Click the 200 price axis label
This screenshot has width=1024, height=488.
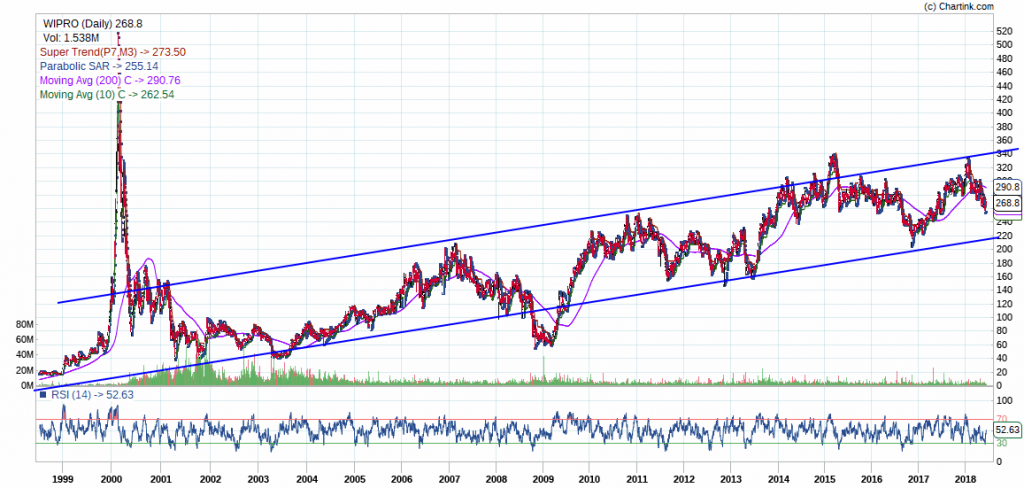point(1003,249)
